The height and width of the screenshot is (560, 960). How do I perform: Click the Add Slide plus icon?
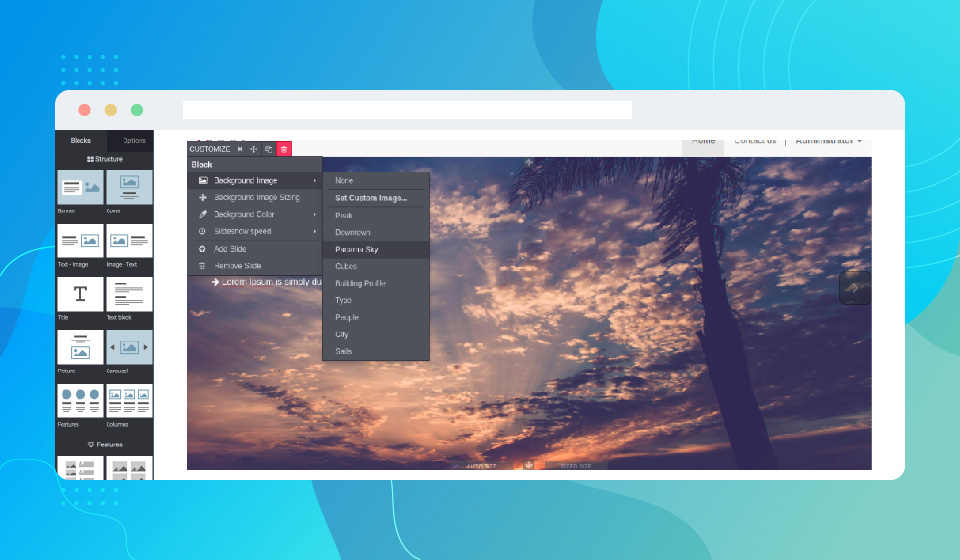pos(203,249)
